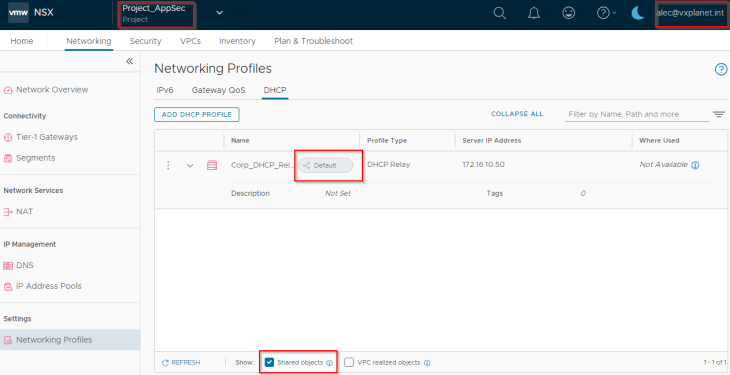This screenshot has width=730, height=375.
Task: Open the alec@vxplanet.int user menu
Action: [691, 13]
